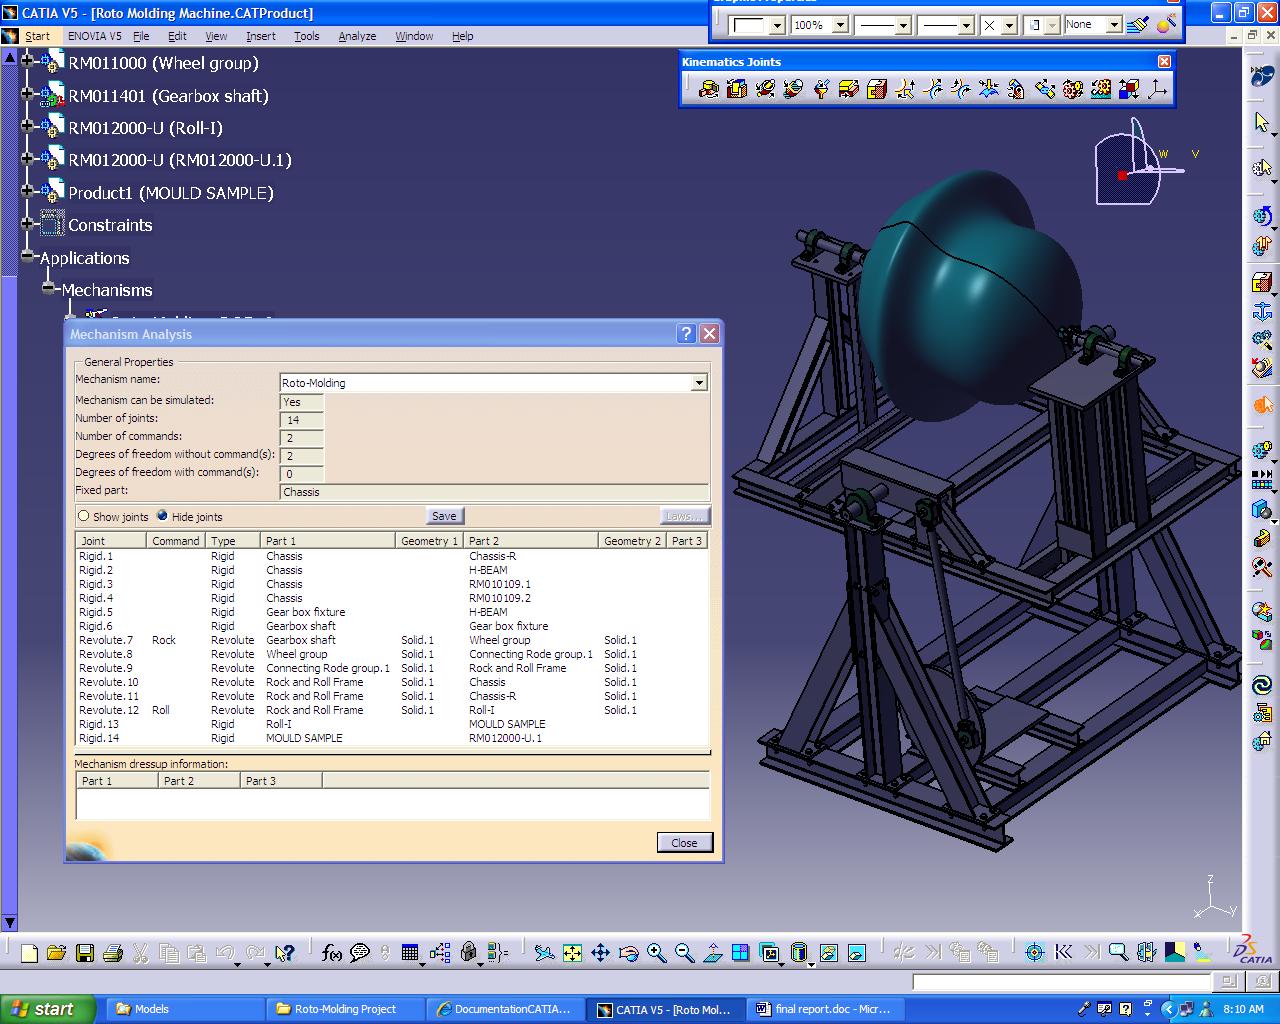
Task: Expand the RM011401 (Gearbox shaft) node
Action: coord(28,94)
